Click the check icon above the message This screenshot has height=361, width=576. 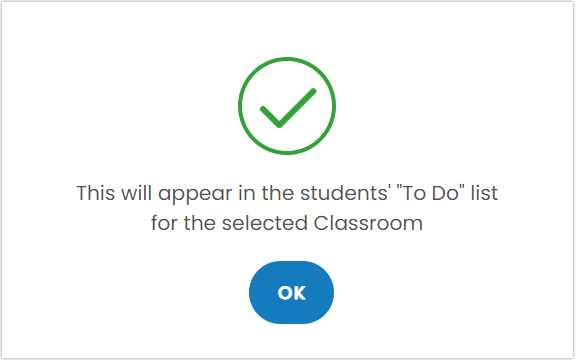(x=287, y=106)
